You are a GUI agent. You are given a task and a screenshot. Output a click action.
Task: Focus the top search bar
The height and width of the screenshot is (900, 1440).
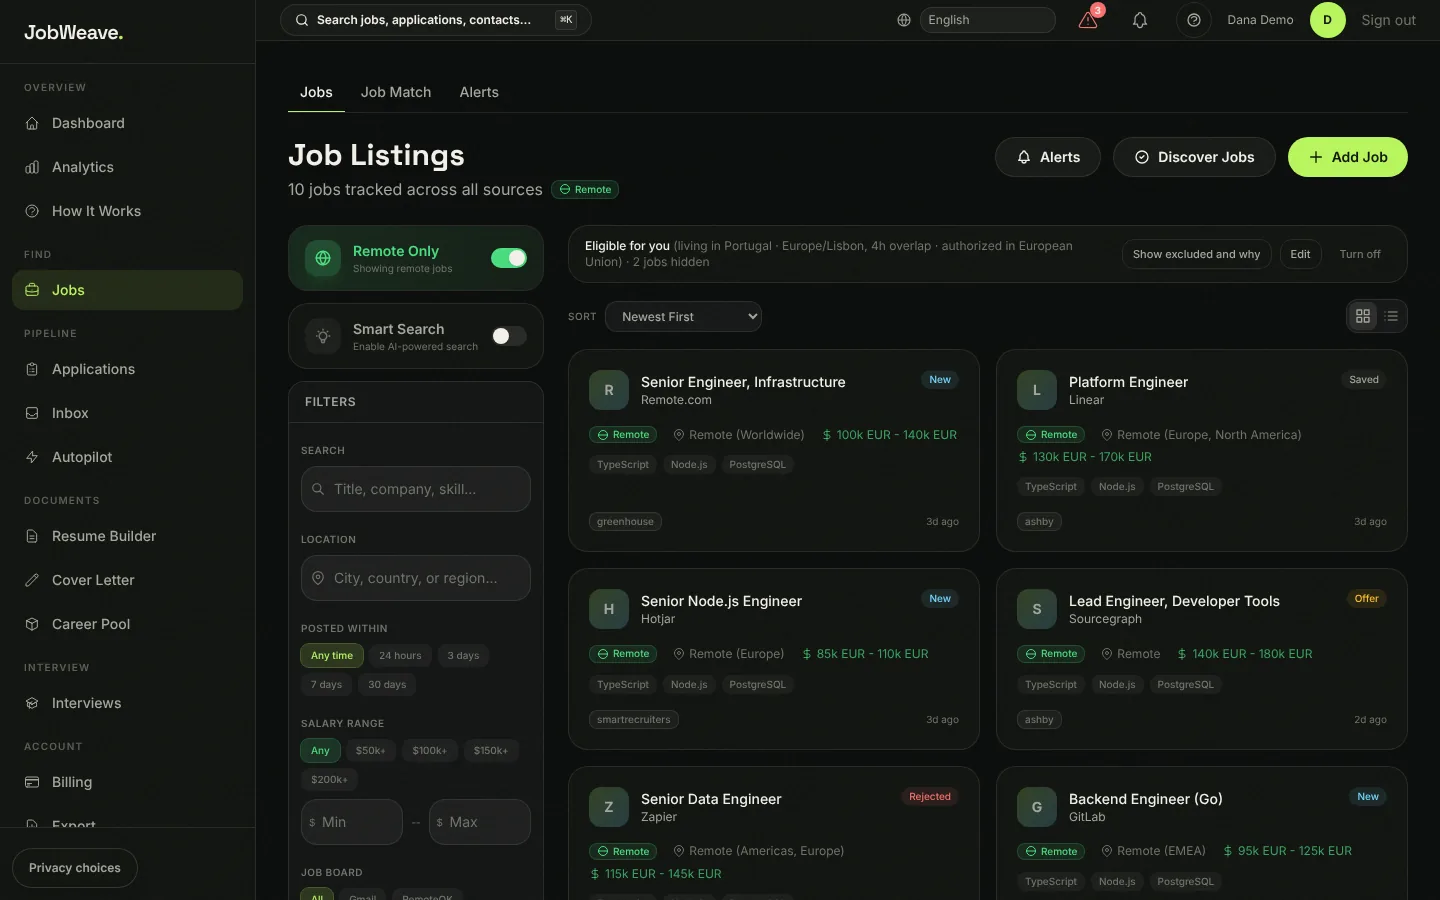tap(436, 20)
